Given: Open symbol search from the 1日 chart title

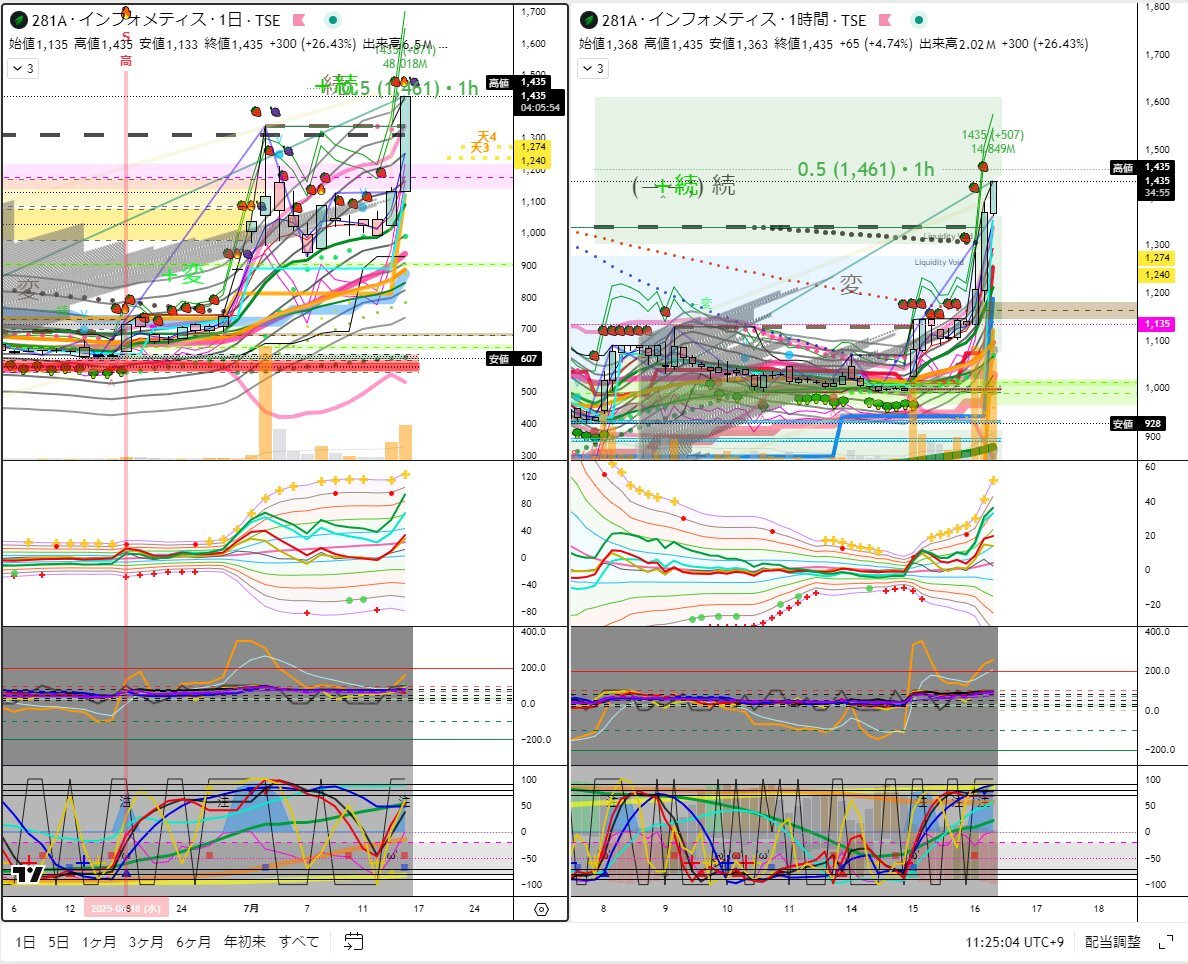Looking at the screenshot, I should pyautogui.click(x=156, y=20).
